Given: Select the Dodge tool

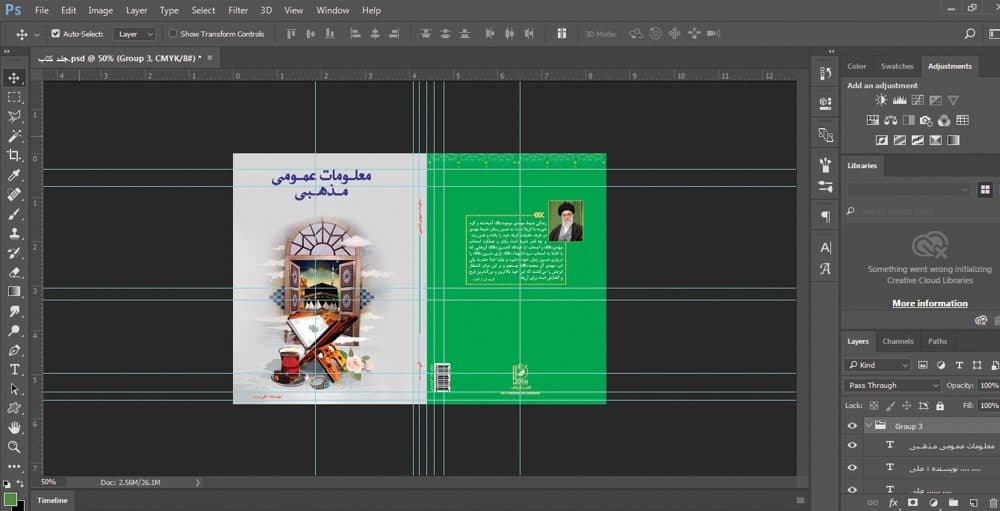Looking at the screenshot, I should coord(13,330).
